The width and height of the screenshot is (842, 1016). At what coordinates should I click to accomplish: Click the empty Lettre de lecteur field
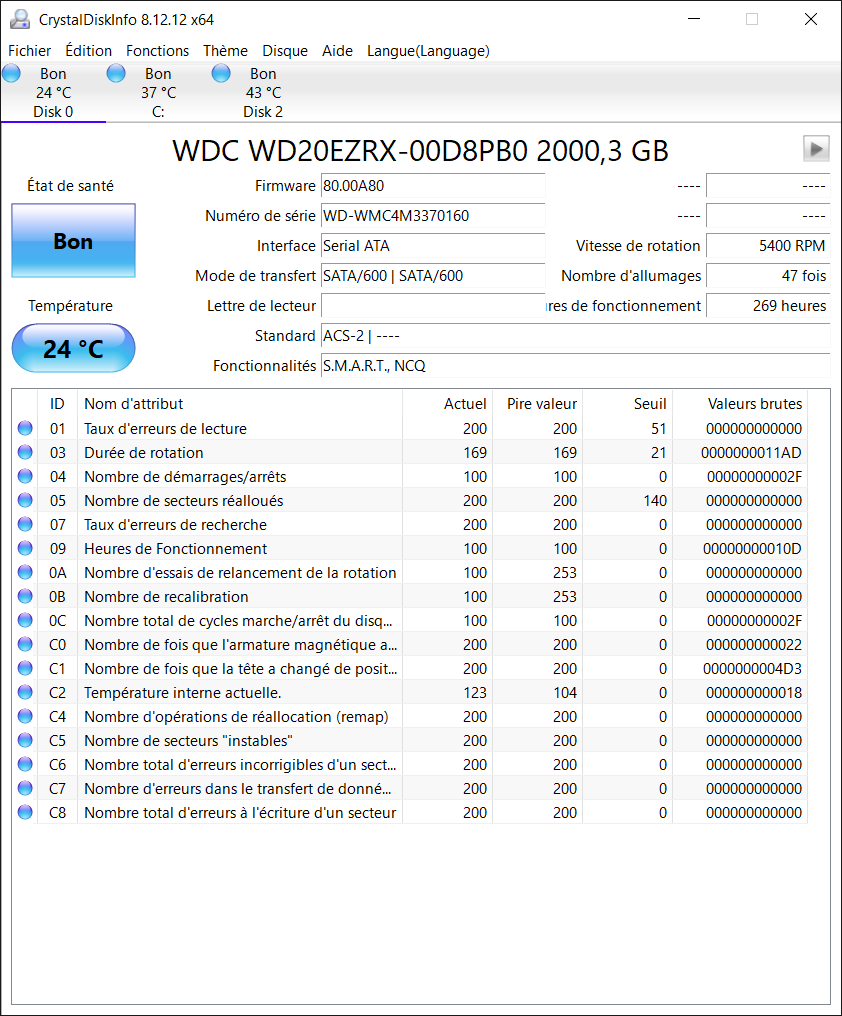433,306
